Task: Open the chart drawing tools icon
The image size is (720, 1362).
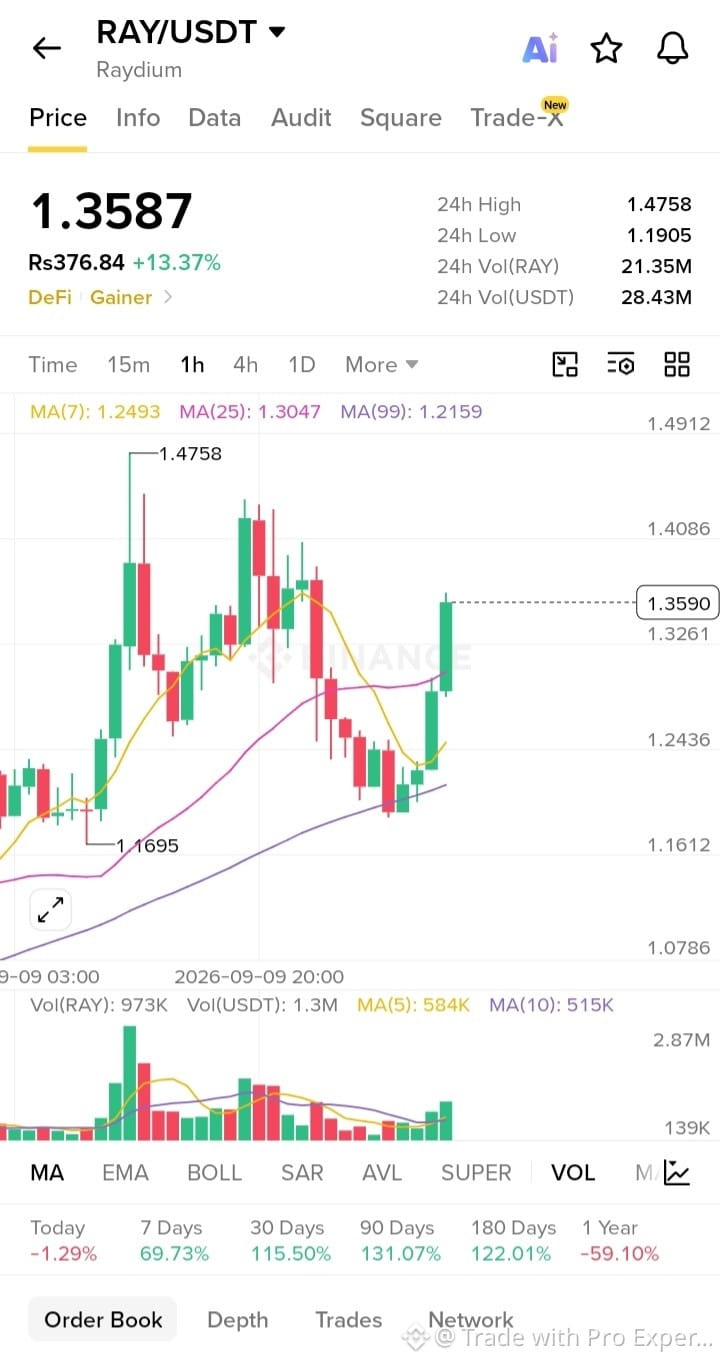Action: [x=565, y=364]
